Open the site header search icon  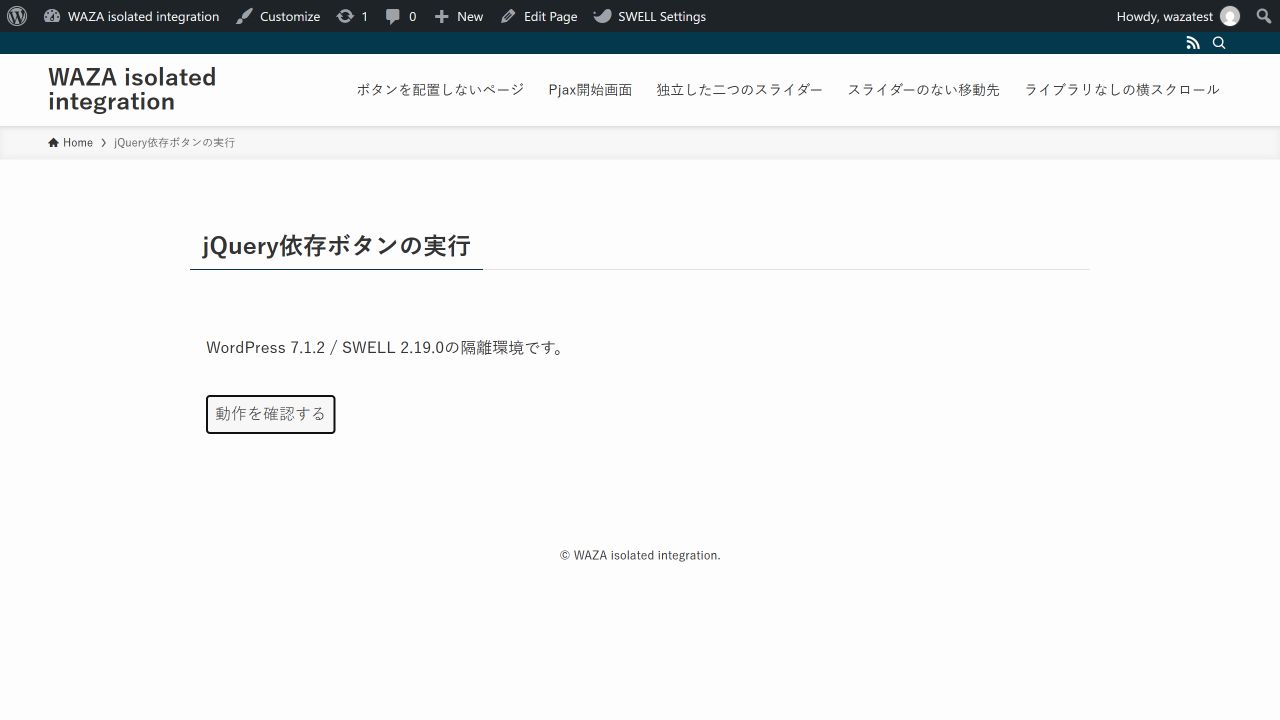pyautogui.click(x=1219, y=43)
